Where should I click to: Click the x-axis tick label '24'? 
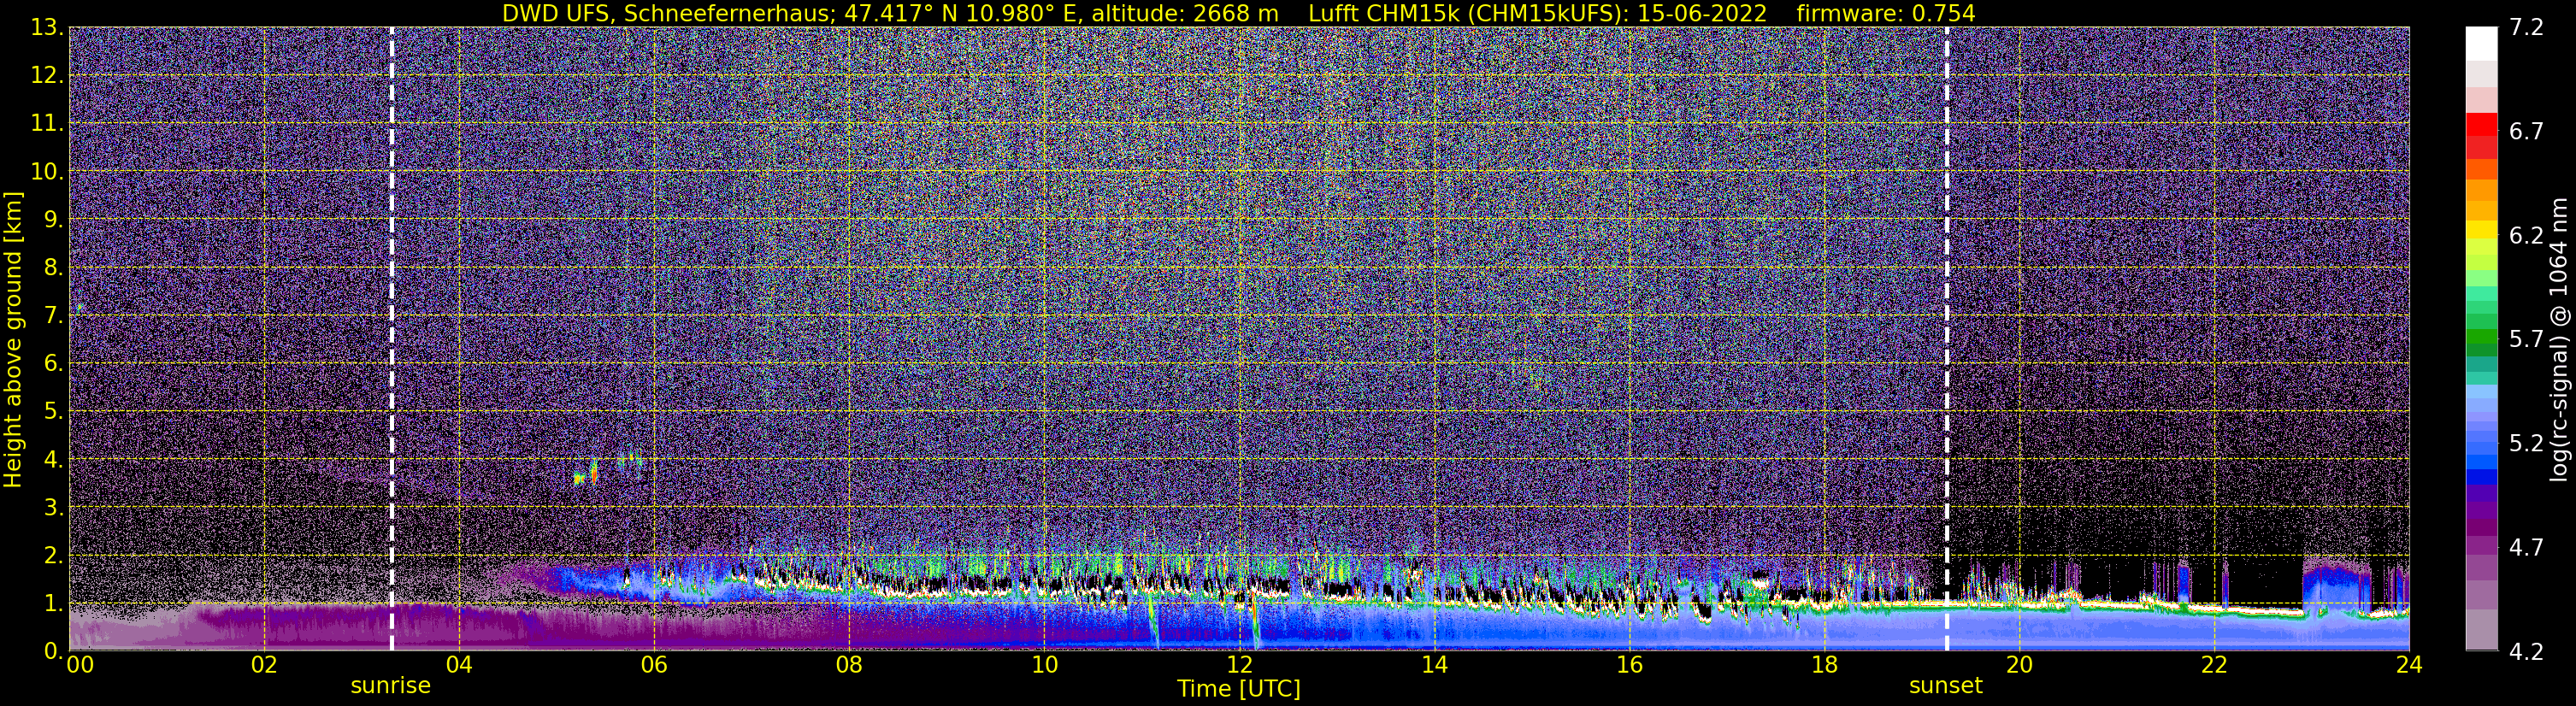pos(2409,665)
